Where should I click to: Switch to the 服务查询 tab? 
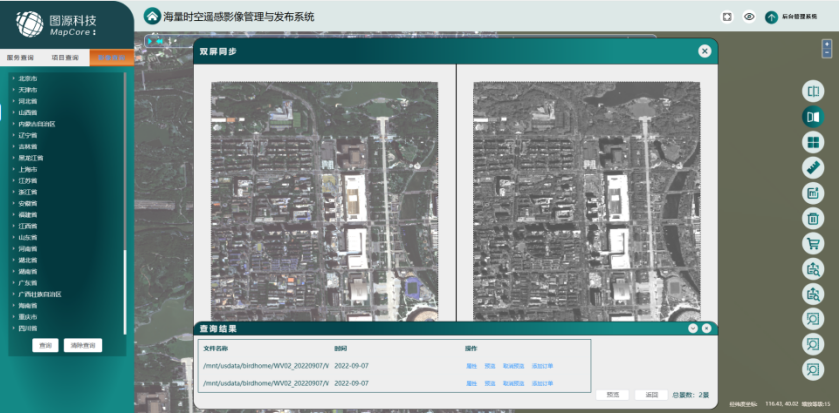[21, 58]
